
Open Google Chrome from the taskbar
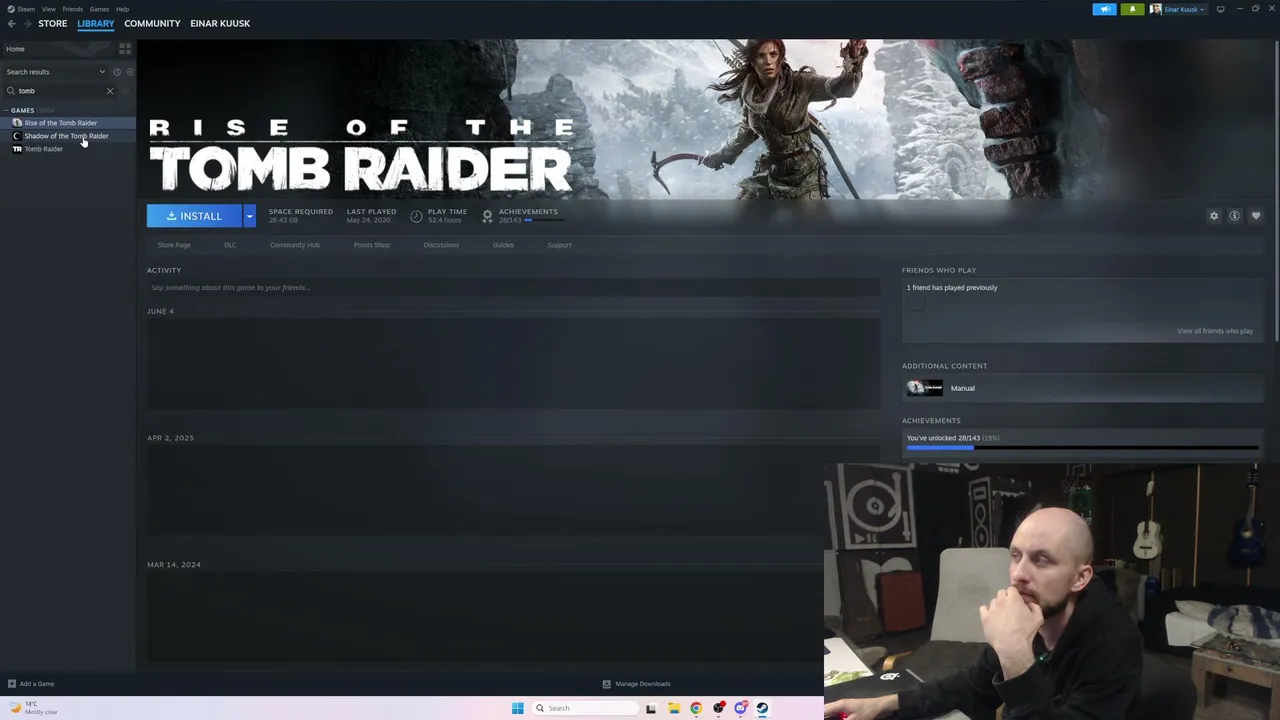coord(696,708)
